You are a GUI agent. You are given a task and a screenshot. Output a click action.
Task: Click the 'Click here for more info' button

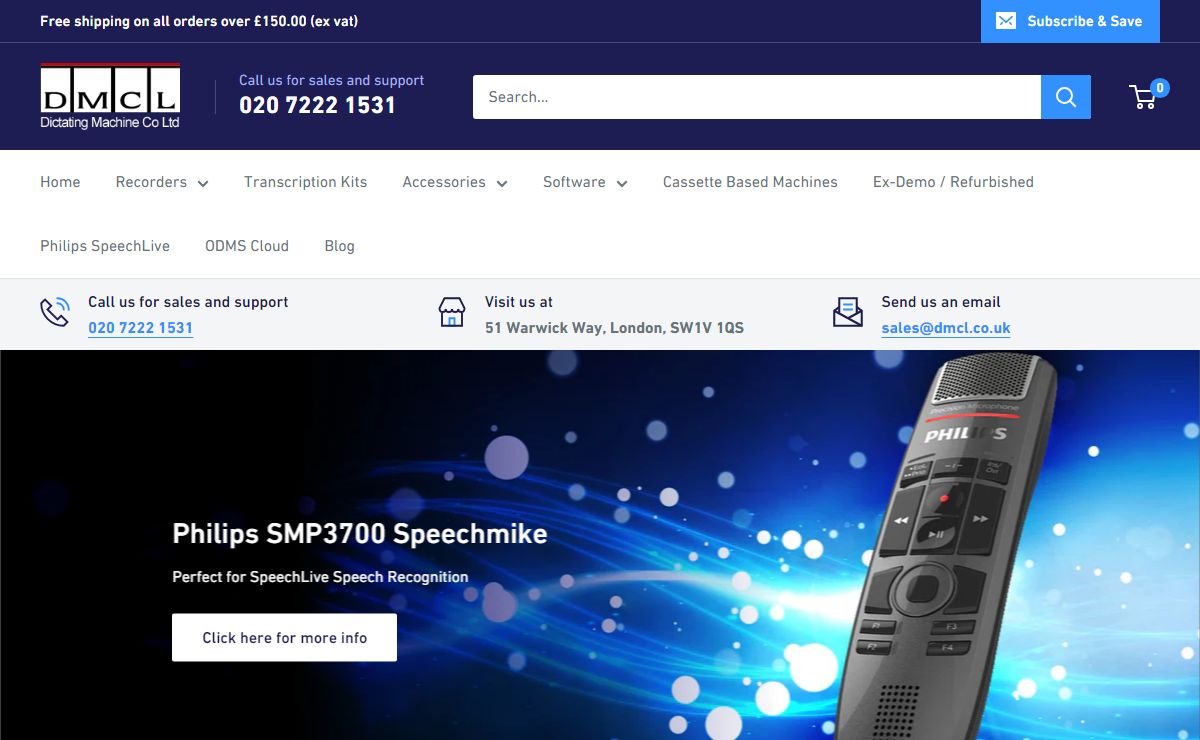[284, 638]
